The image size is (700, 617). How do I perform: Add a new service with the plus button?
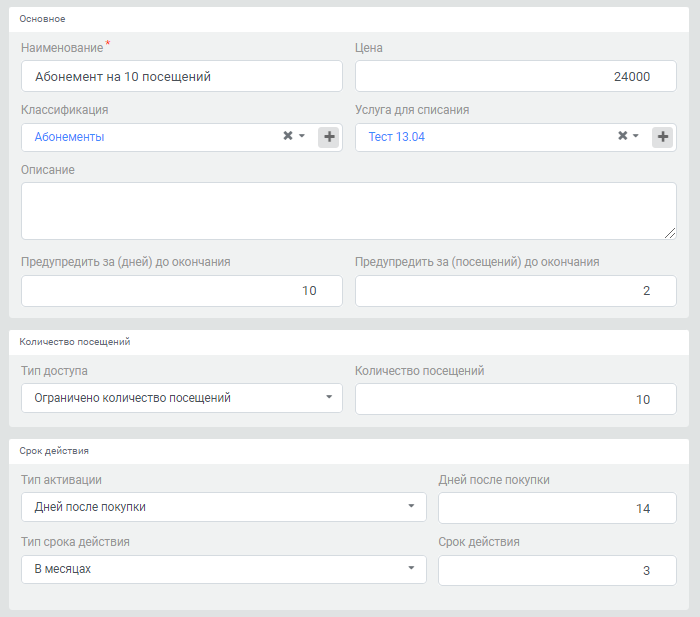coord(663,137)
